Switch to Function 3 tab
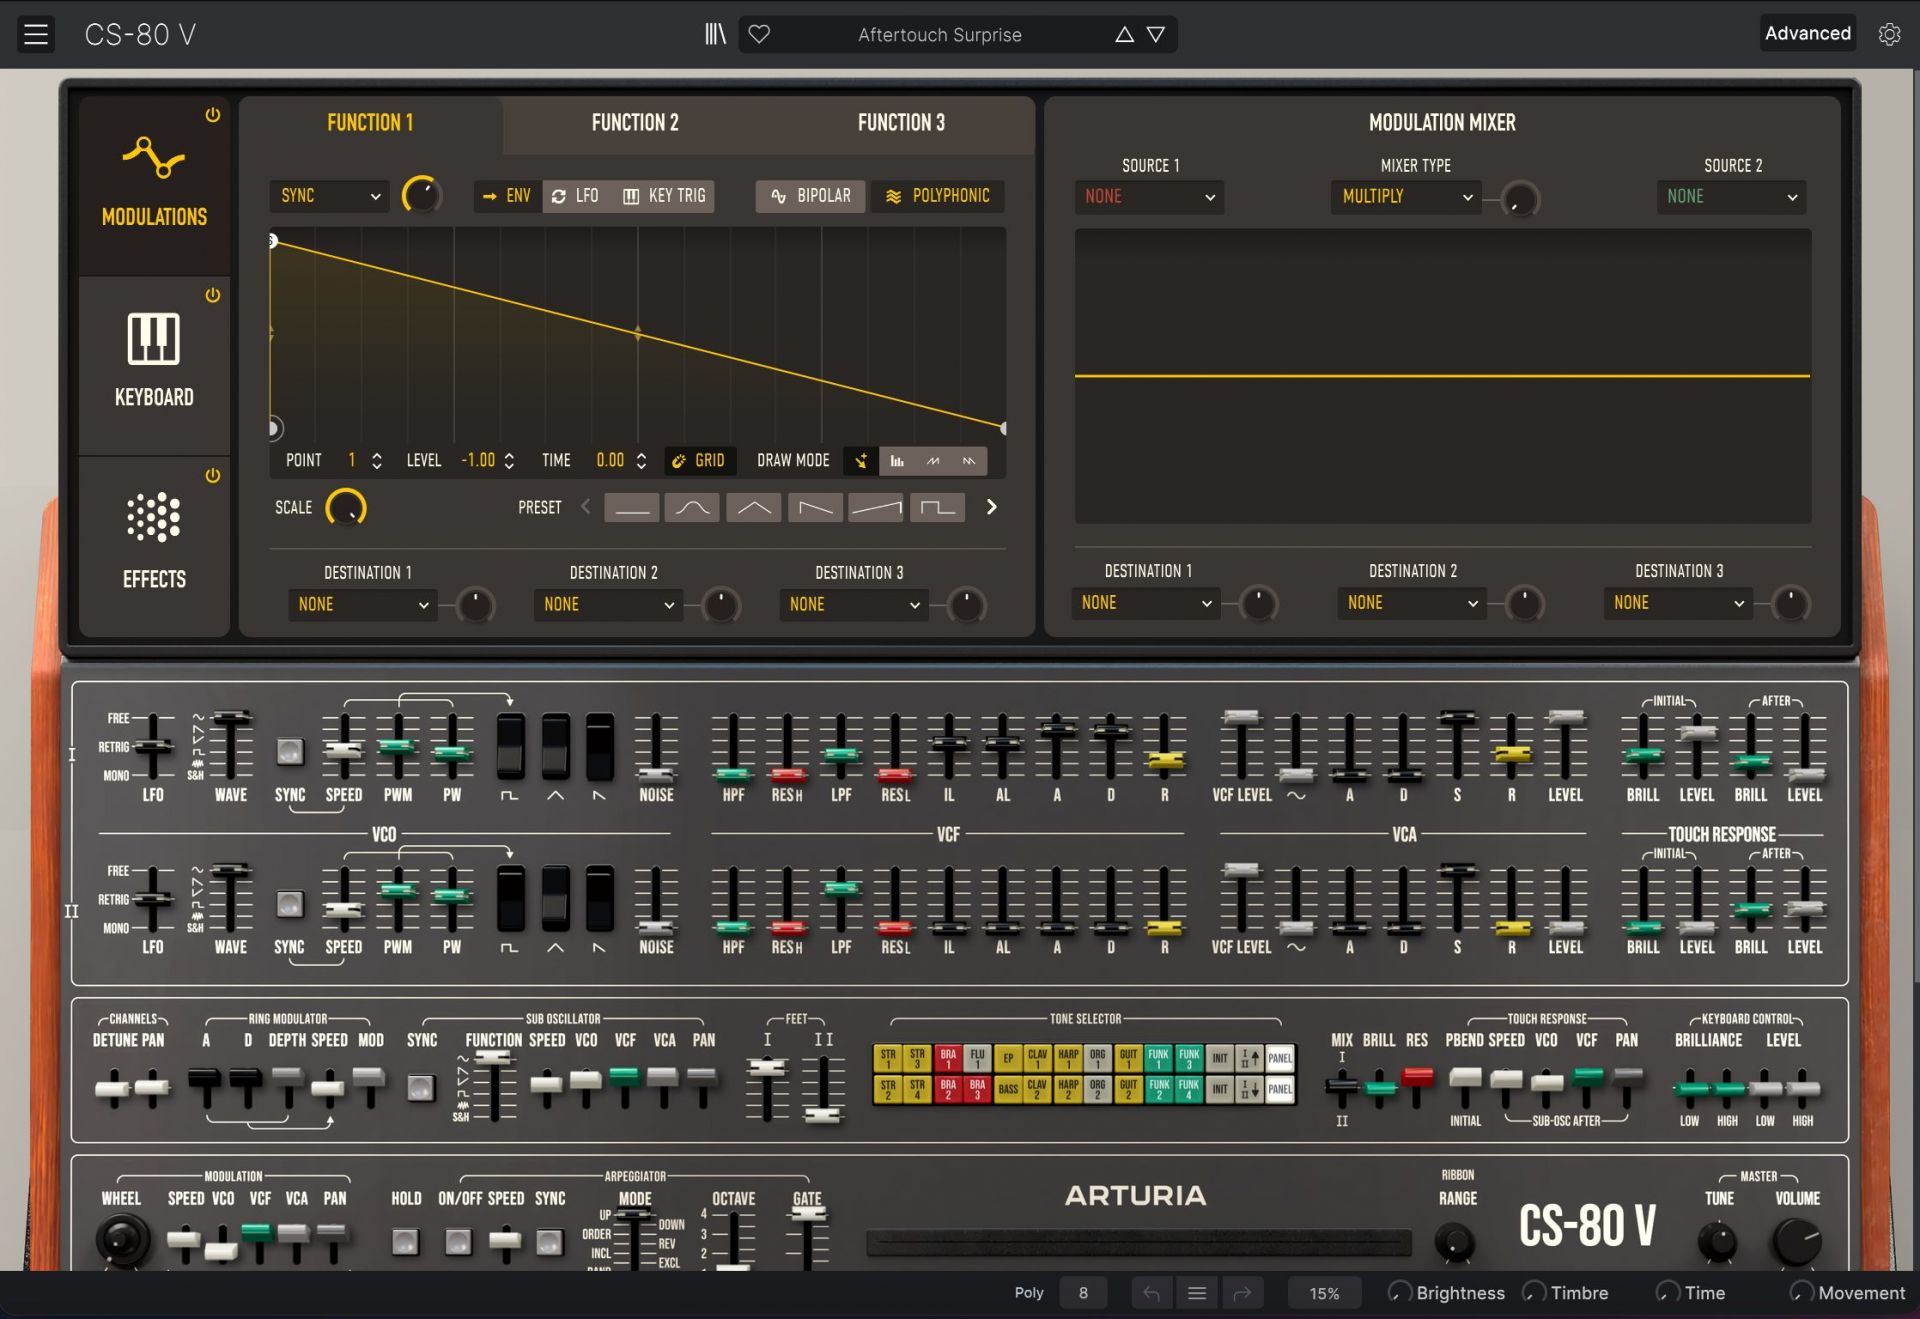This screenshot has height=1319, width=1920. click(901, 123)
